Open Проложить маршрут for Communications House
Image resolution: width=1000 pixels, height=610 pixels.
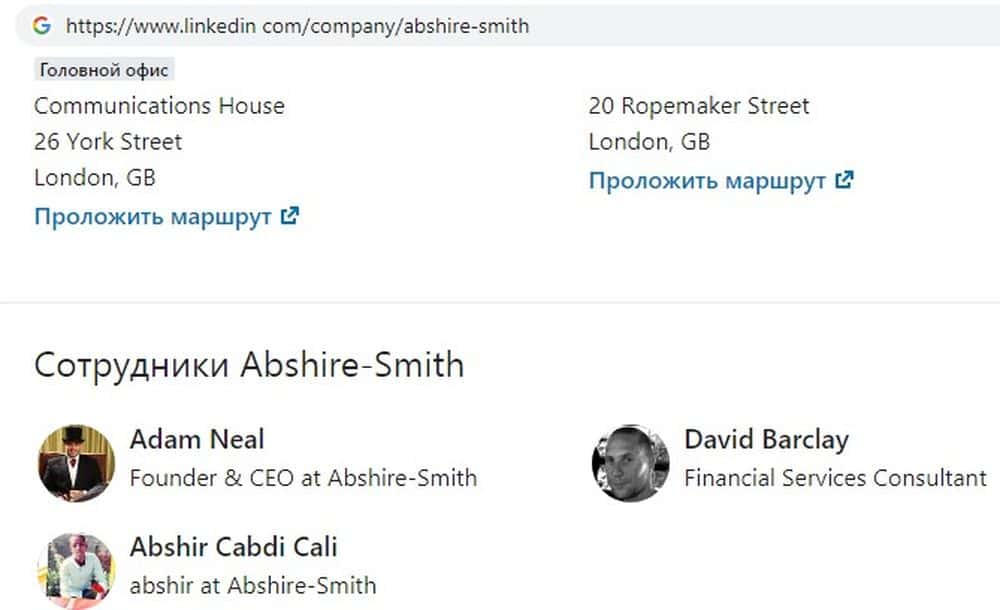[153, 217]
